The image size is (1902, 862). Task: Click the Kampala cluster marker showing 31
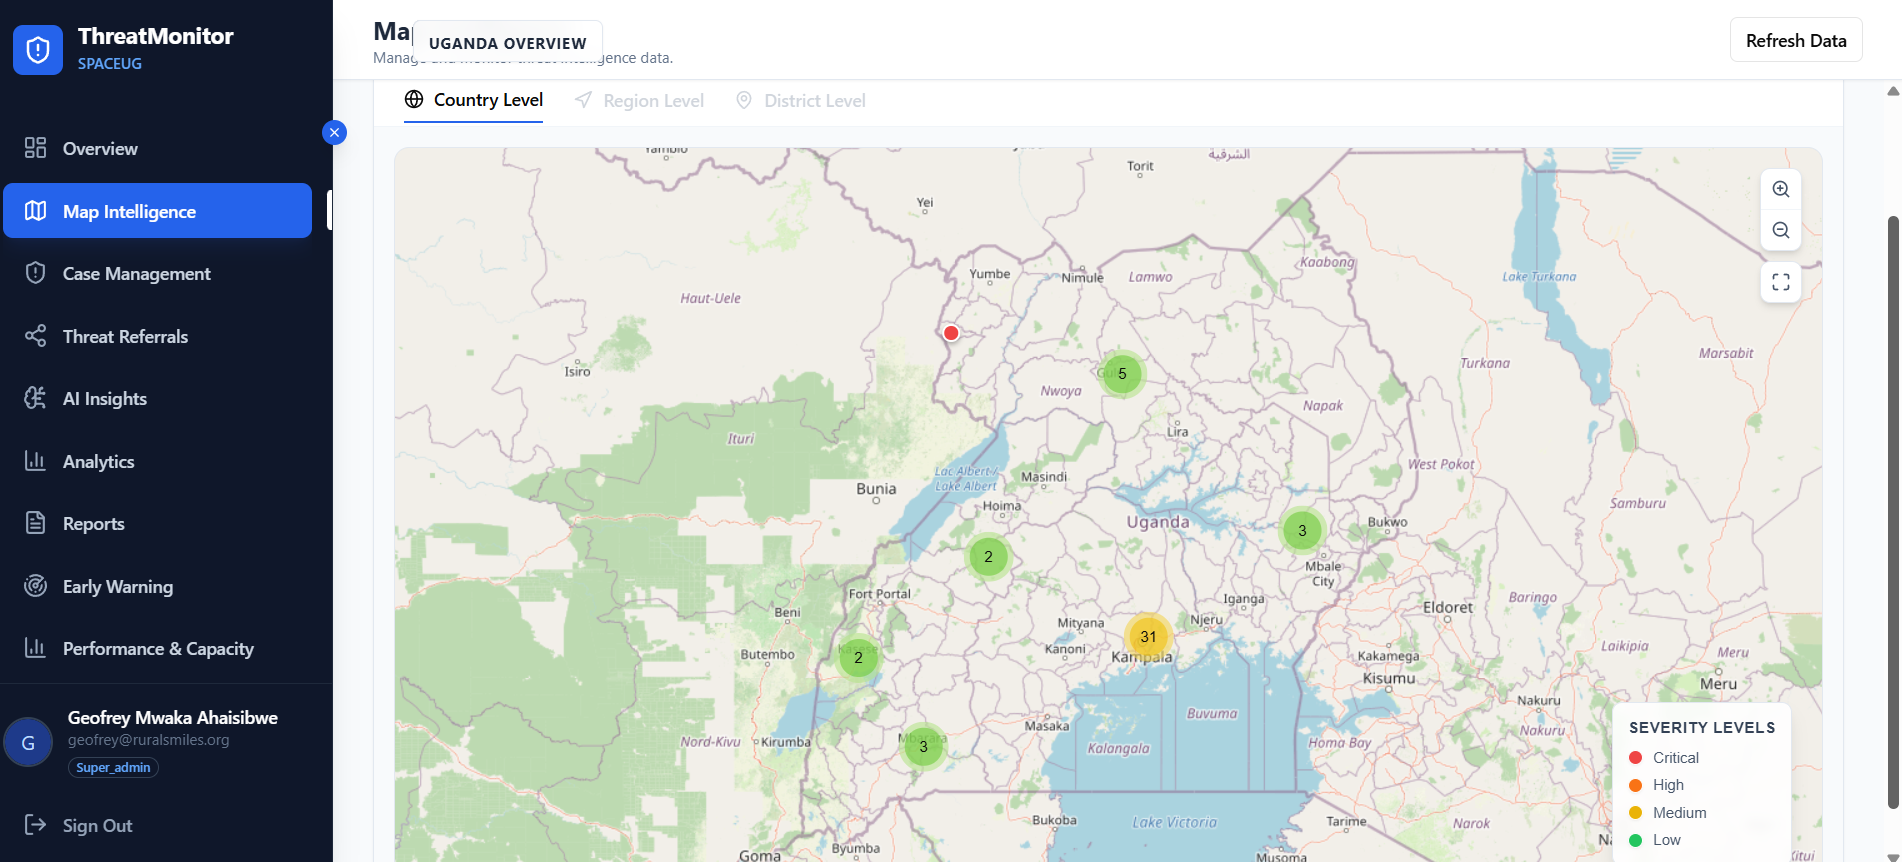pos(1148,637)
